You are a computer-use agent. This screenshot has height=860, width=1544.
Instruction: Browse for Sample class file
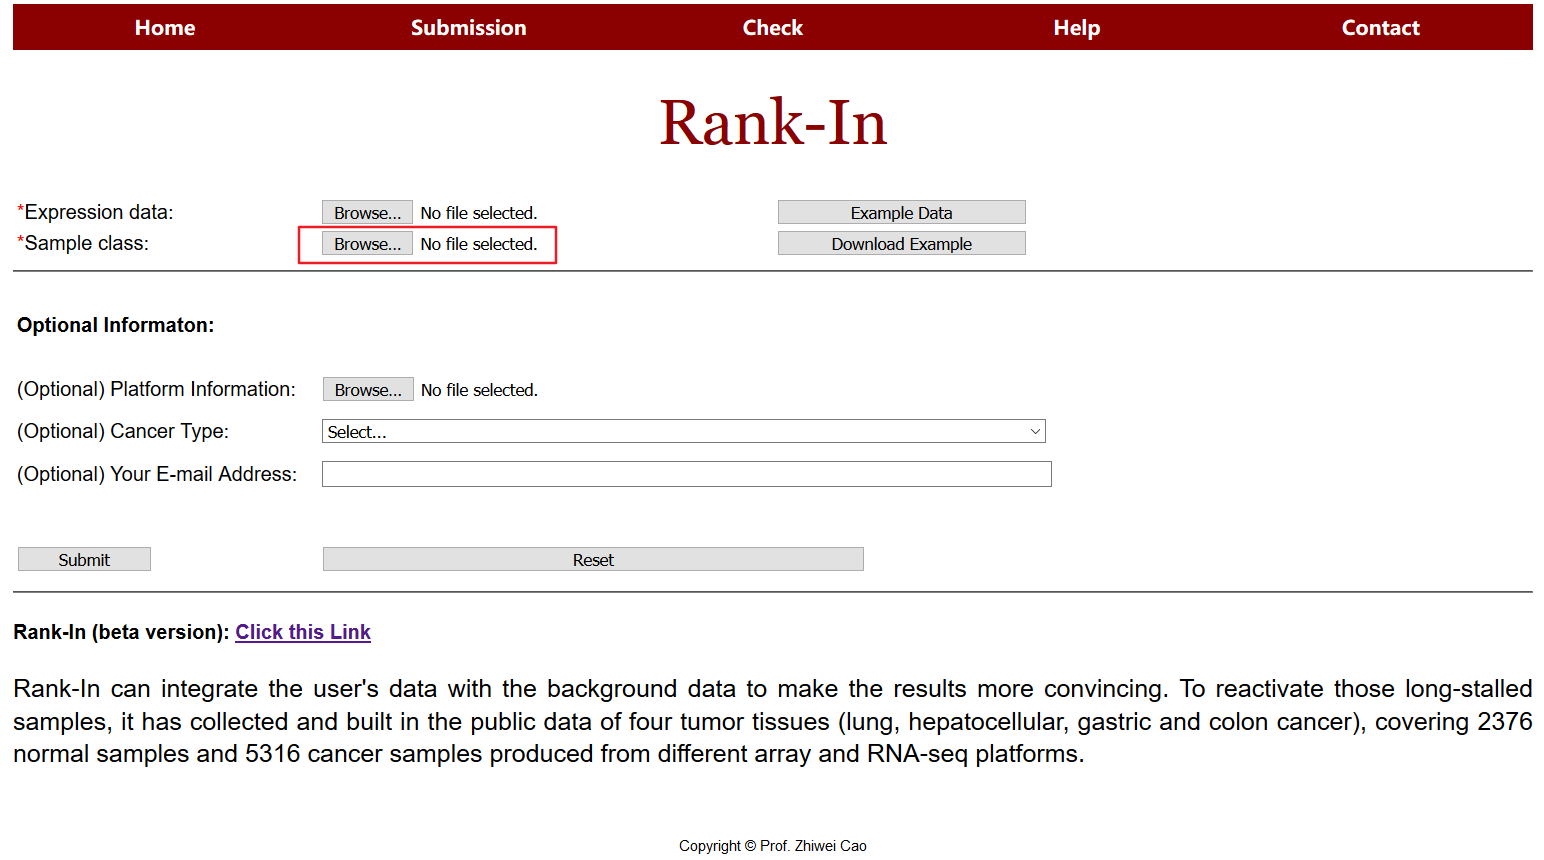(x=367, y=244)
